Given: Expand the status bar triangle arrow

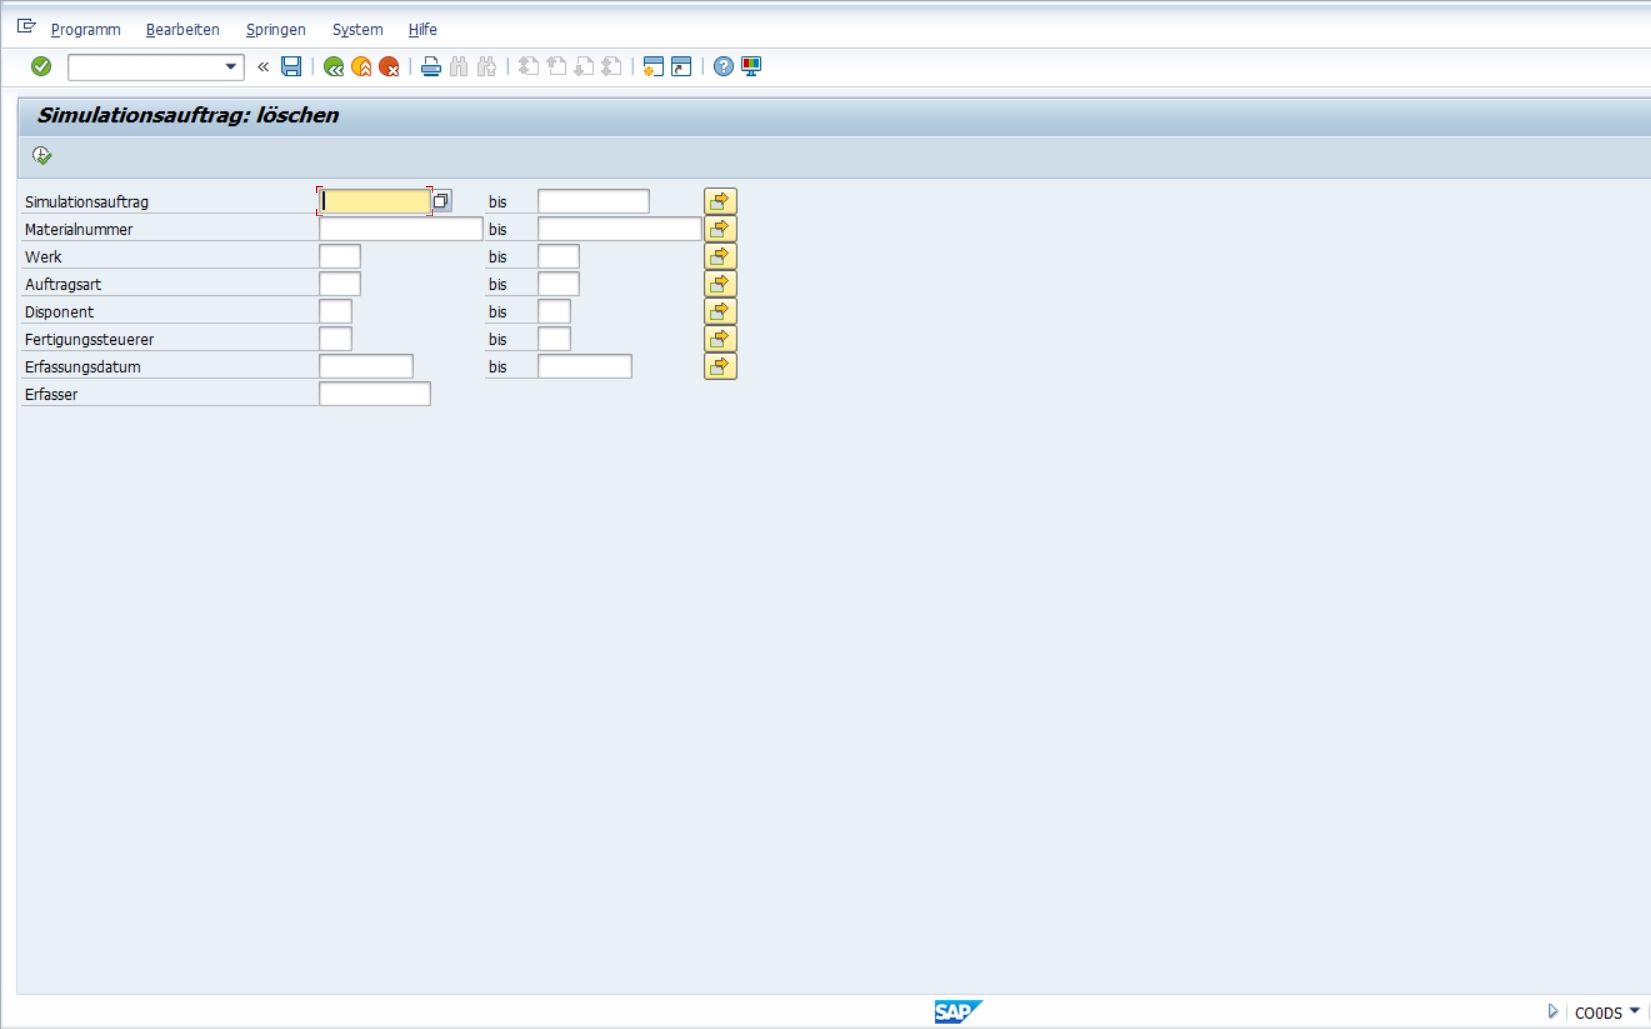Looking at the screenshot, I should click(x=1552, y=1011).
